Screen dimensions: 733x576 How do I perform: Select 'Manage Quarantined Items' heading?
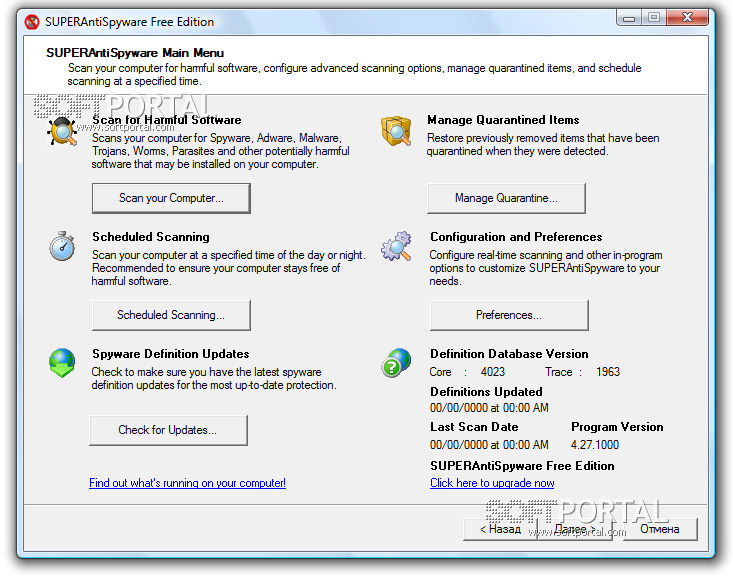(503, 120)
